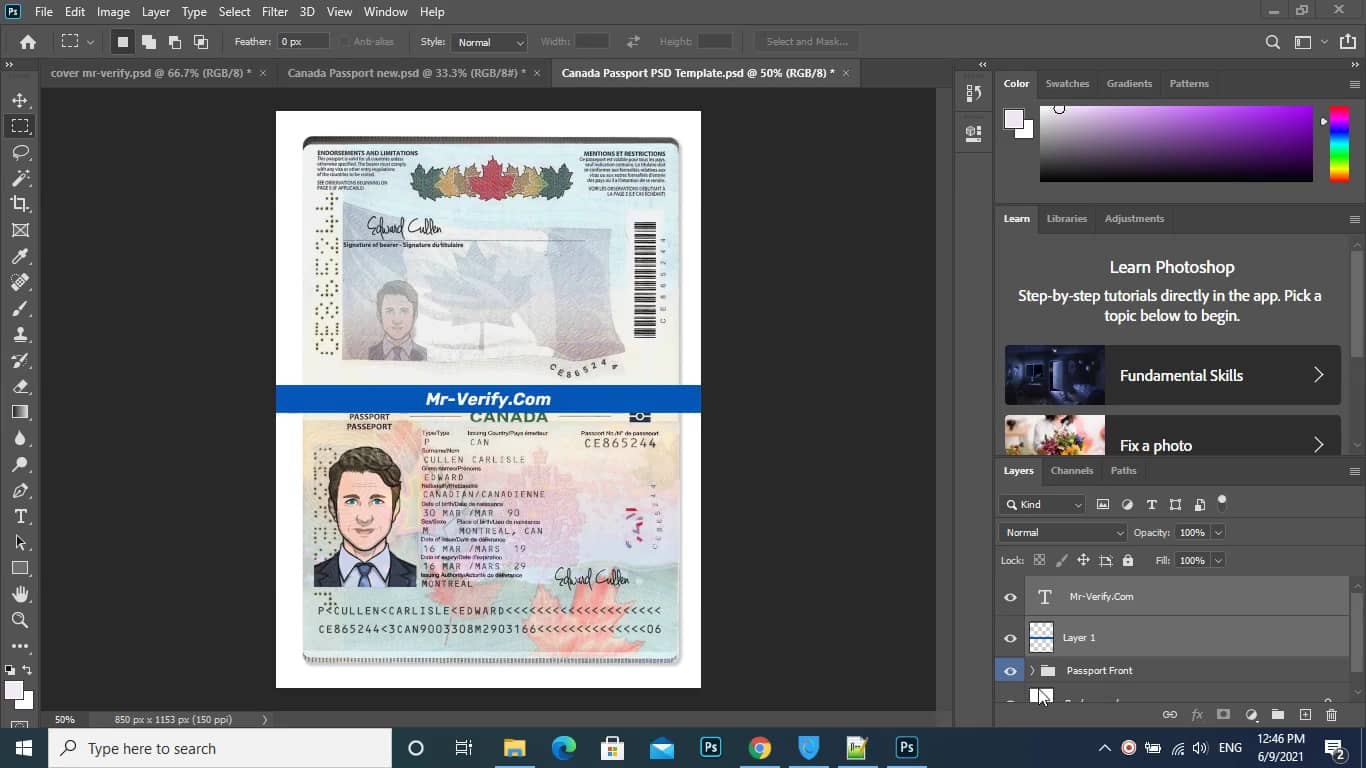Select the Brush tool

(20, 309)
